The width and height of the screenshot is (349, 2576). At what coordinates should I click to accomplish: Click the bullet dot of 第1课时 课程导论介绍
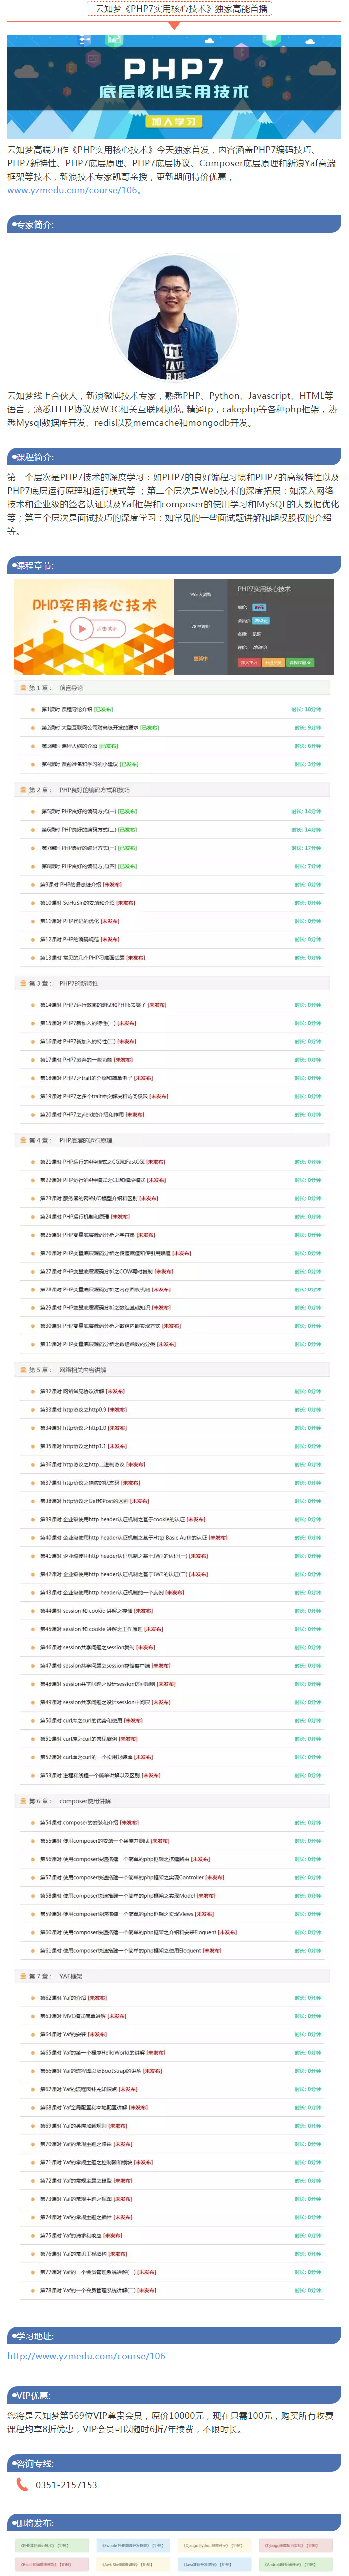[33, 709]
